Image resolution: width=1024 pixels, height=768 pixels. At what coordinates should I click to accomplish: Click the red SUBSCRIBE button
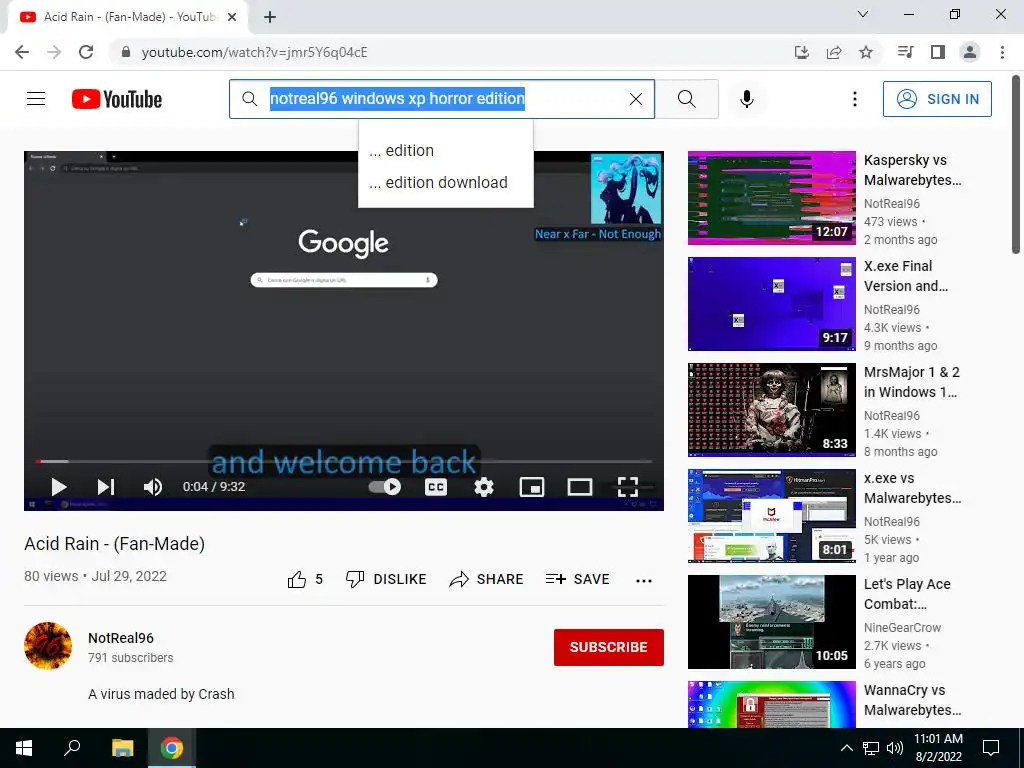pos(609,647)
